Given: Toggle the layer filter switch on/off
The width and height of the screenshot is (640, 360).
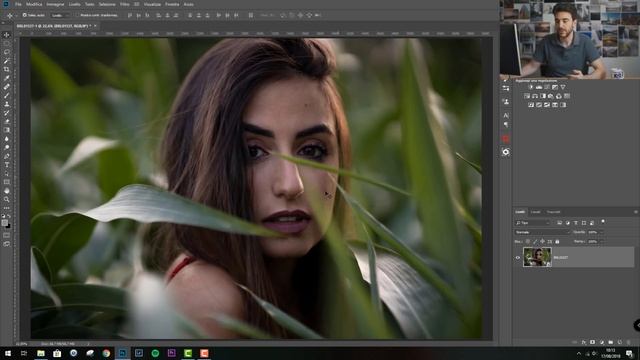Looking at the screenshot, I should point(603,222).
